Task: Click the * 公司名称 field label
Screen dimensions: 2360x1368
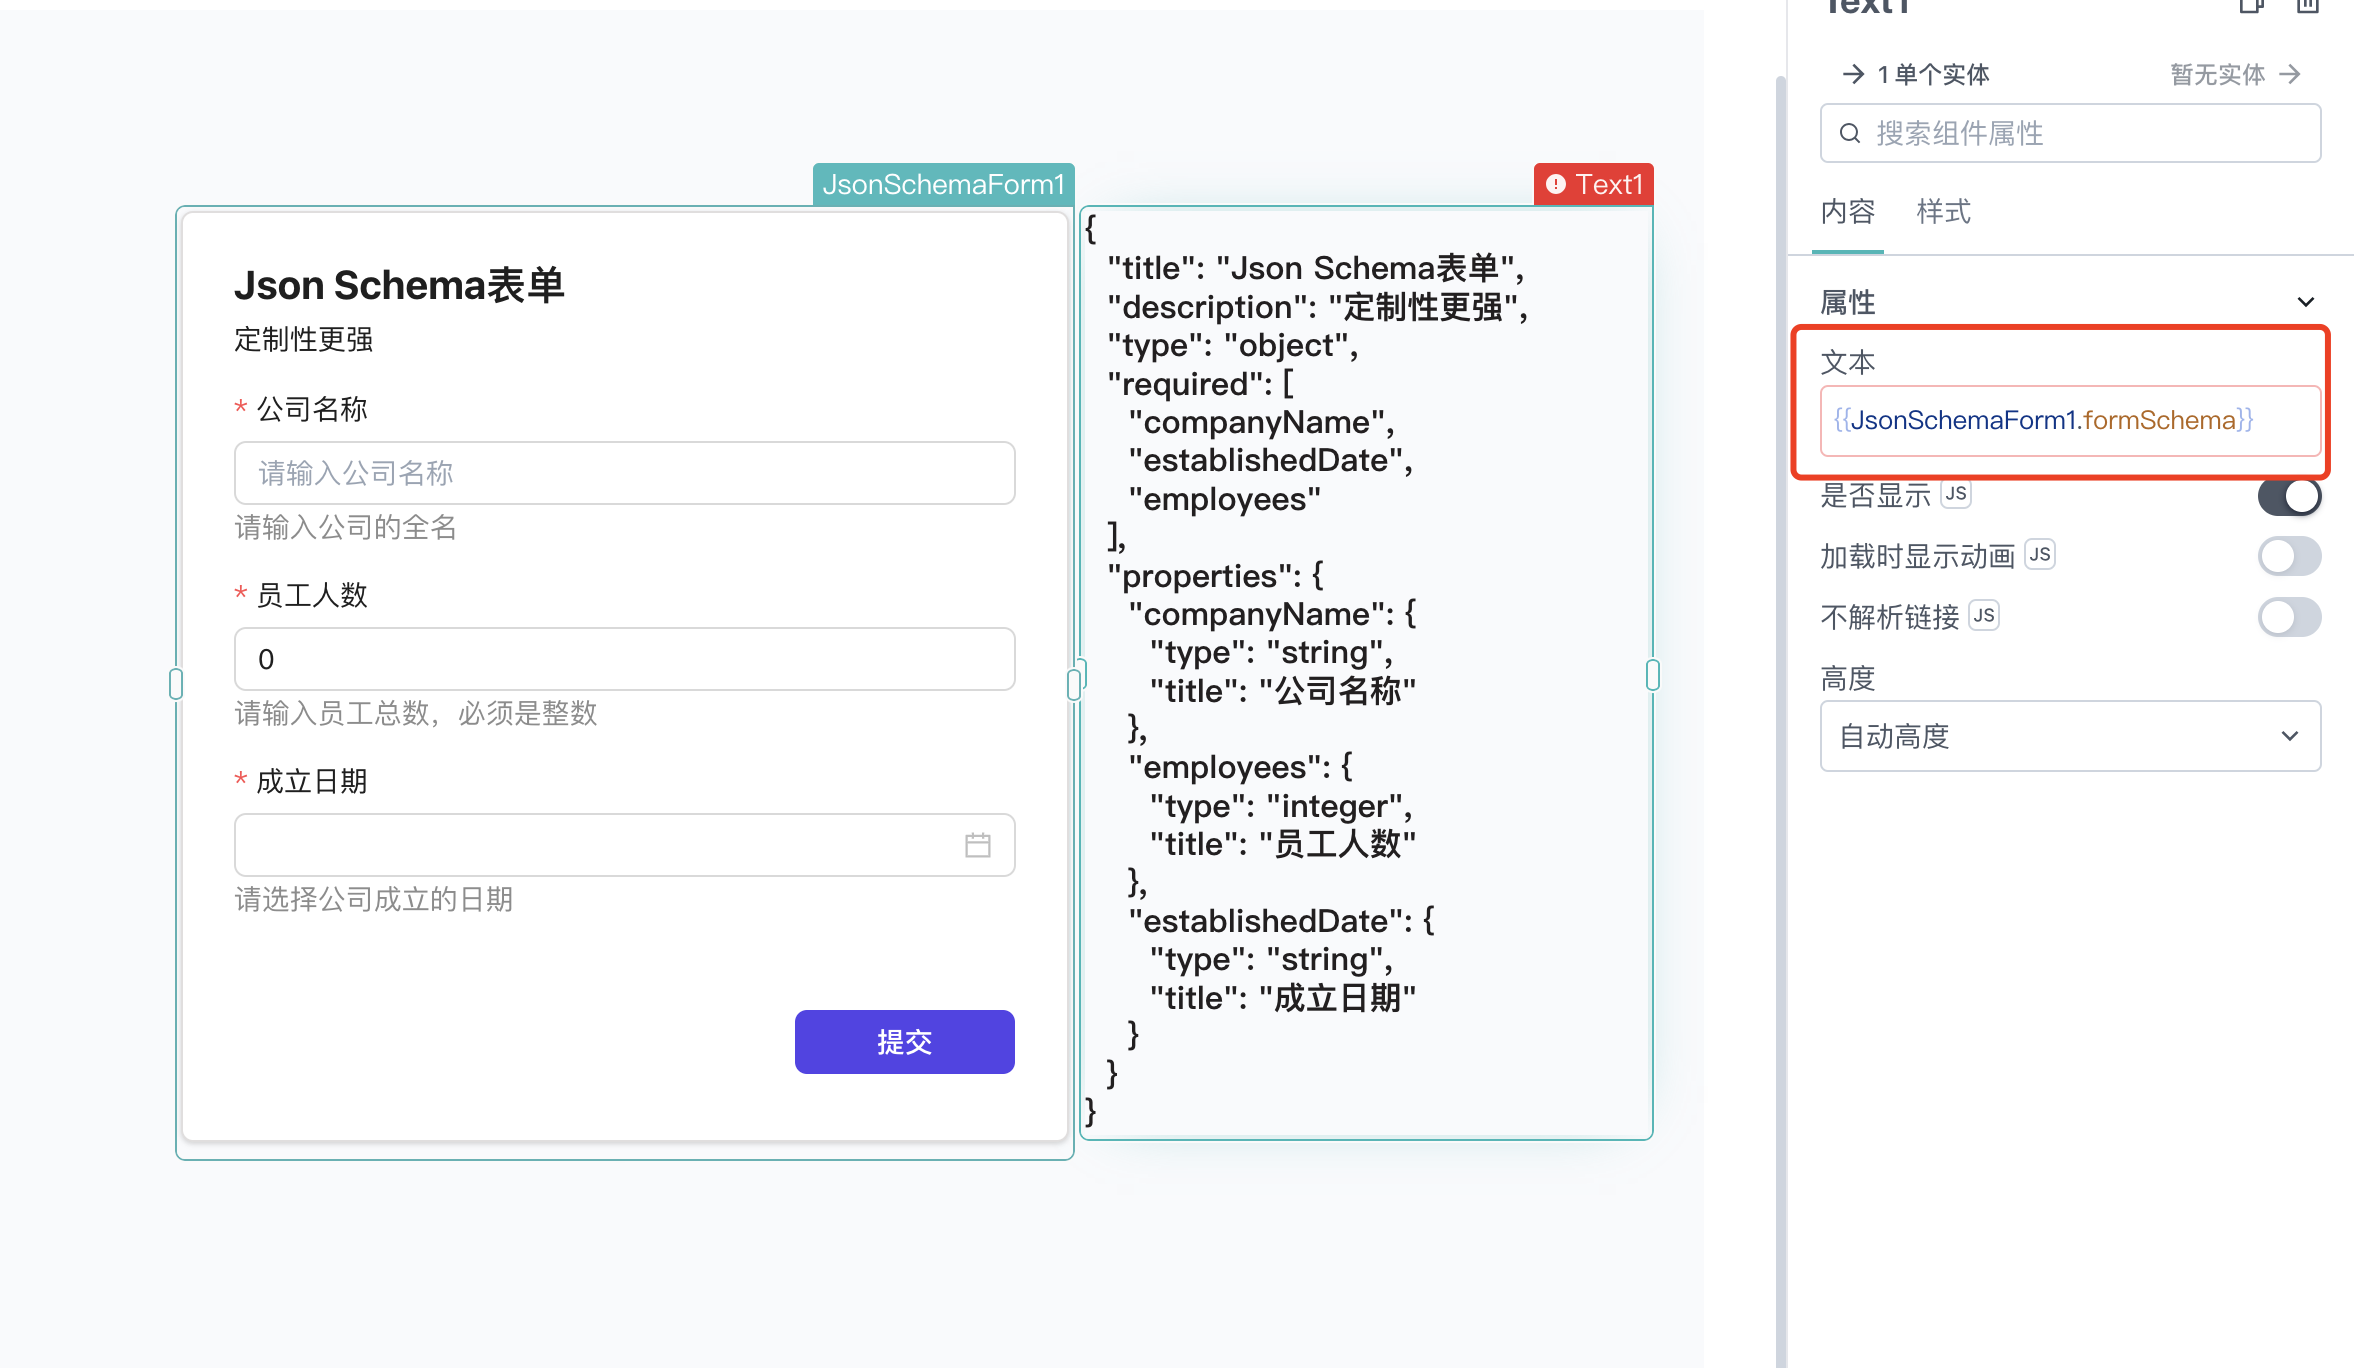Action: 301,409
